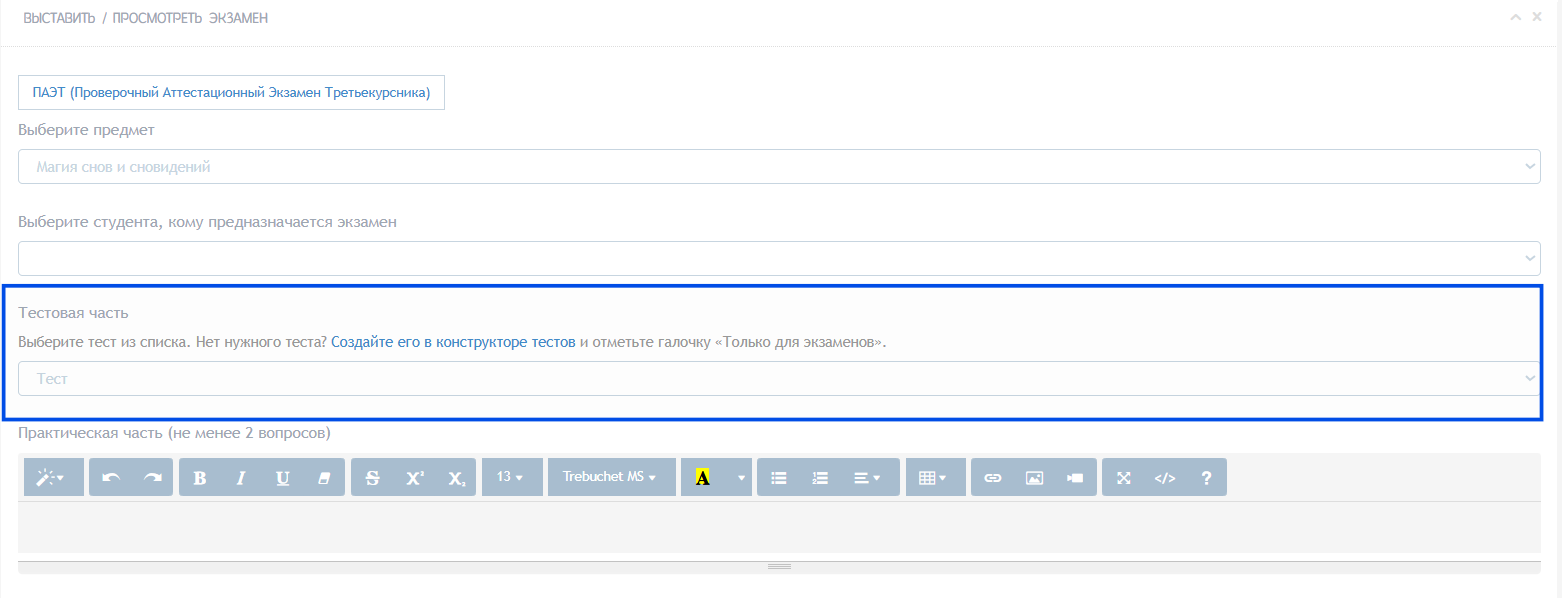Redo the last editor action

pyautogui.click(x=152, y=477)
